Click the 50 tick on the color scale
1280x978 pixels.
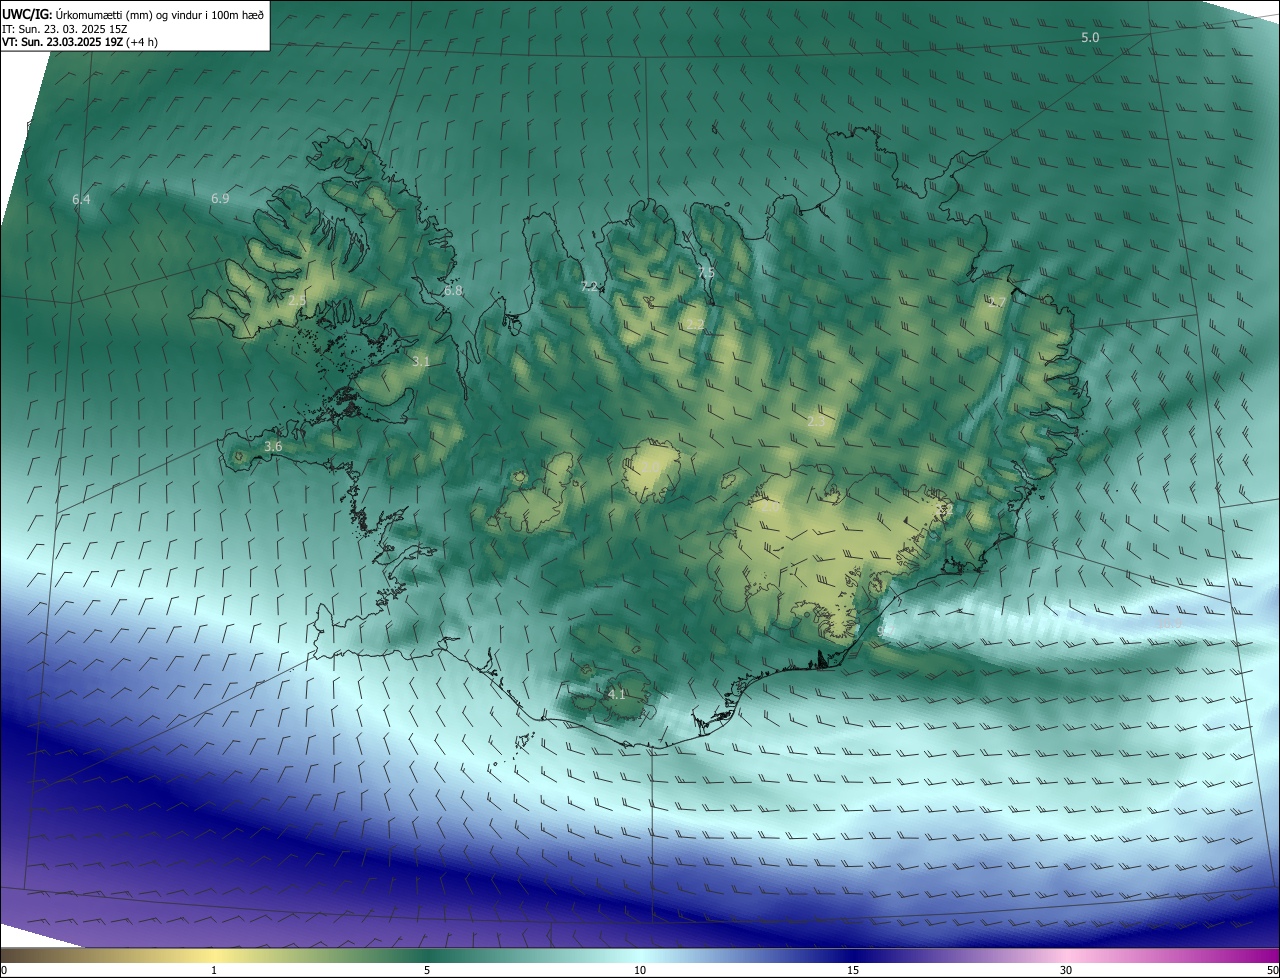(x=1272, y=970)
